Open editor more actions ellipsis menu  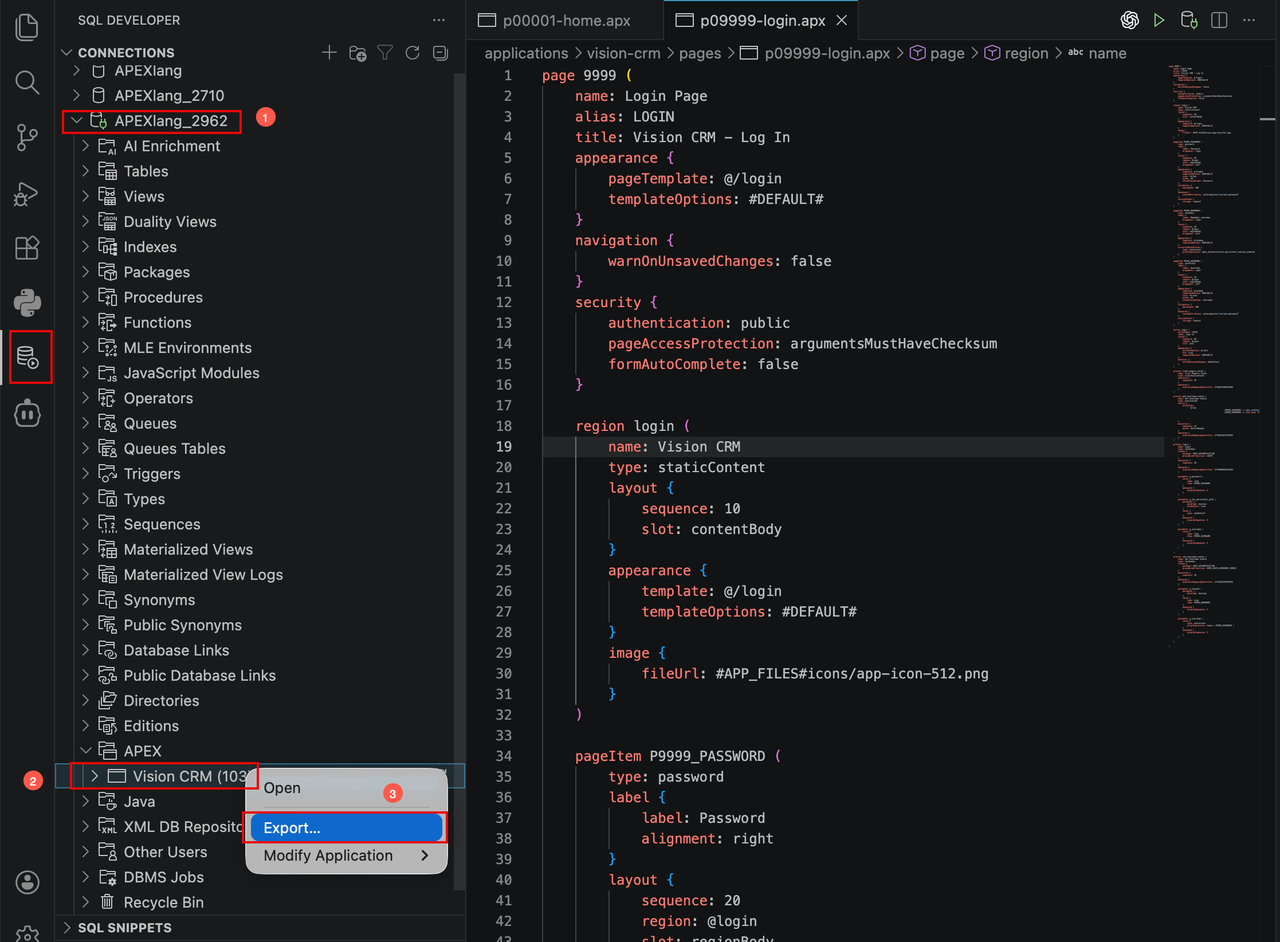point(1248,20)
